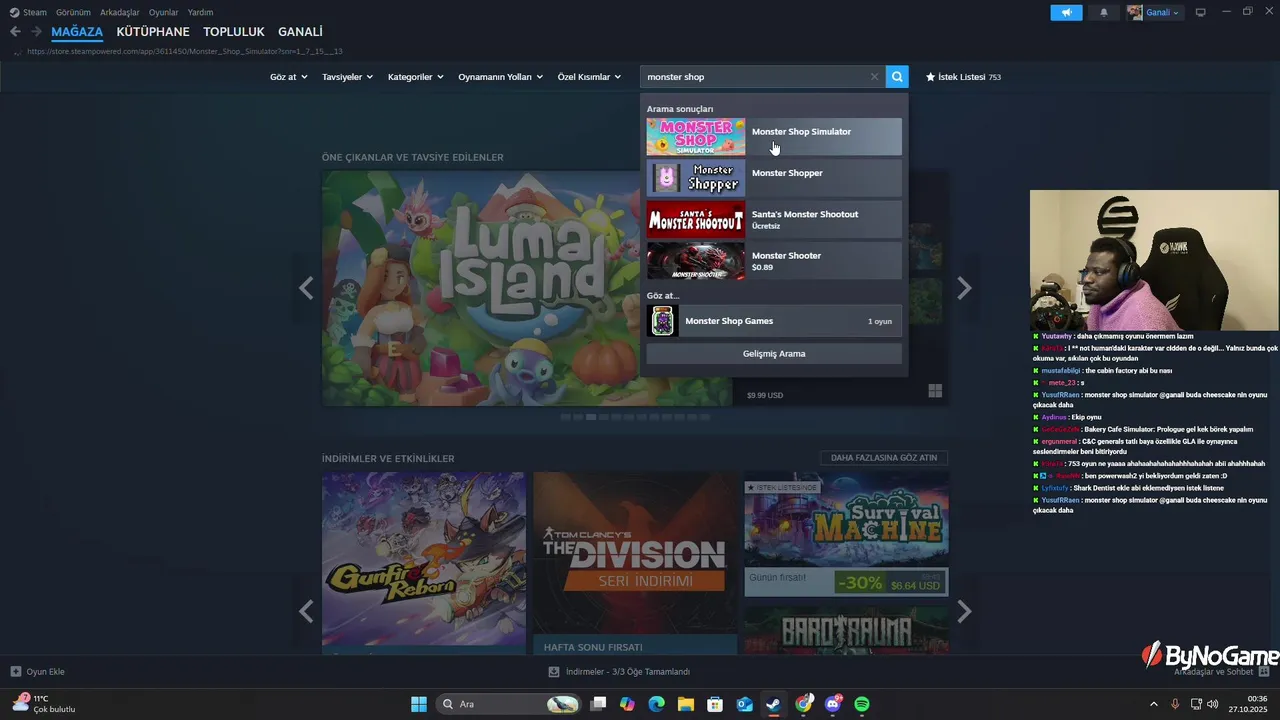This screenshot has height=720, width=1280.
Task: Open File Explorer from taskbar
Action: point(686,704)
